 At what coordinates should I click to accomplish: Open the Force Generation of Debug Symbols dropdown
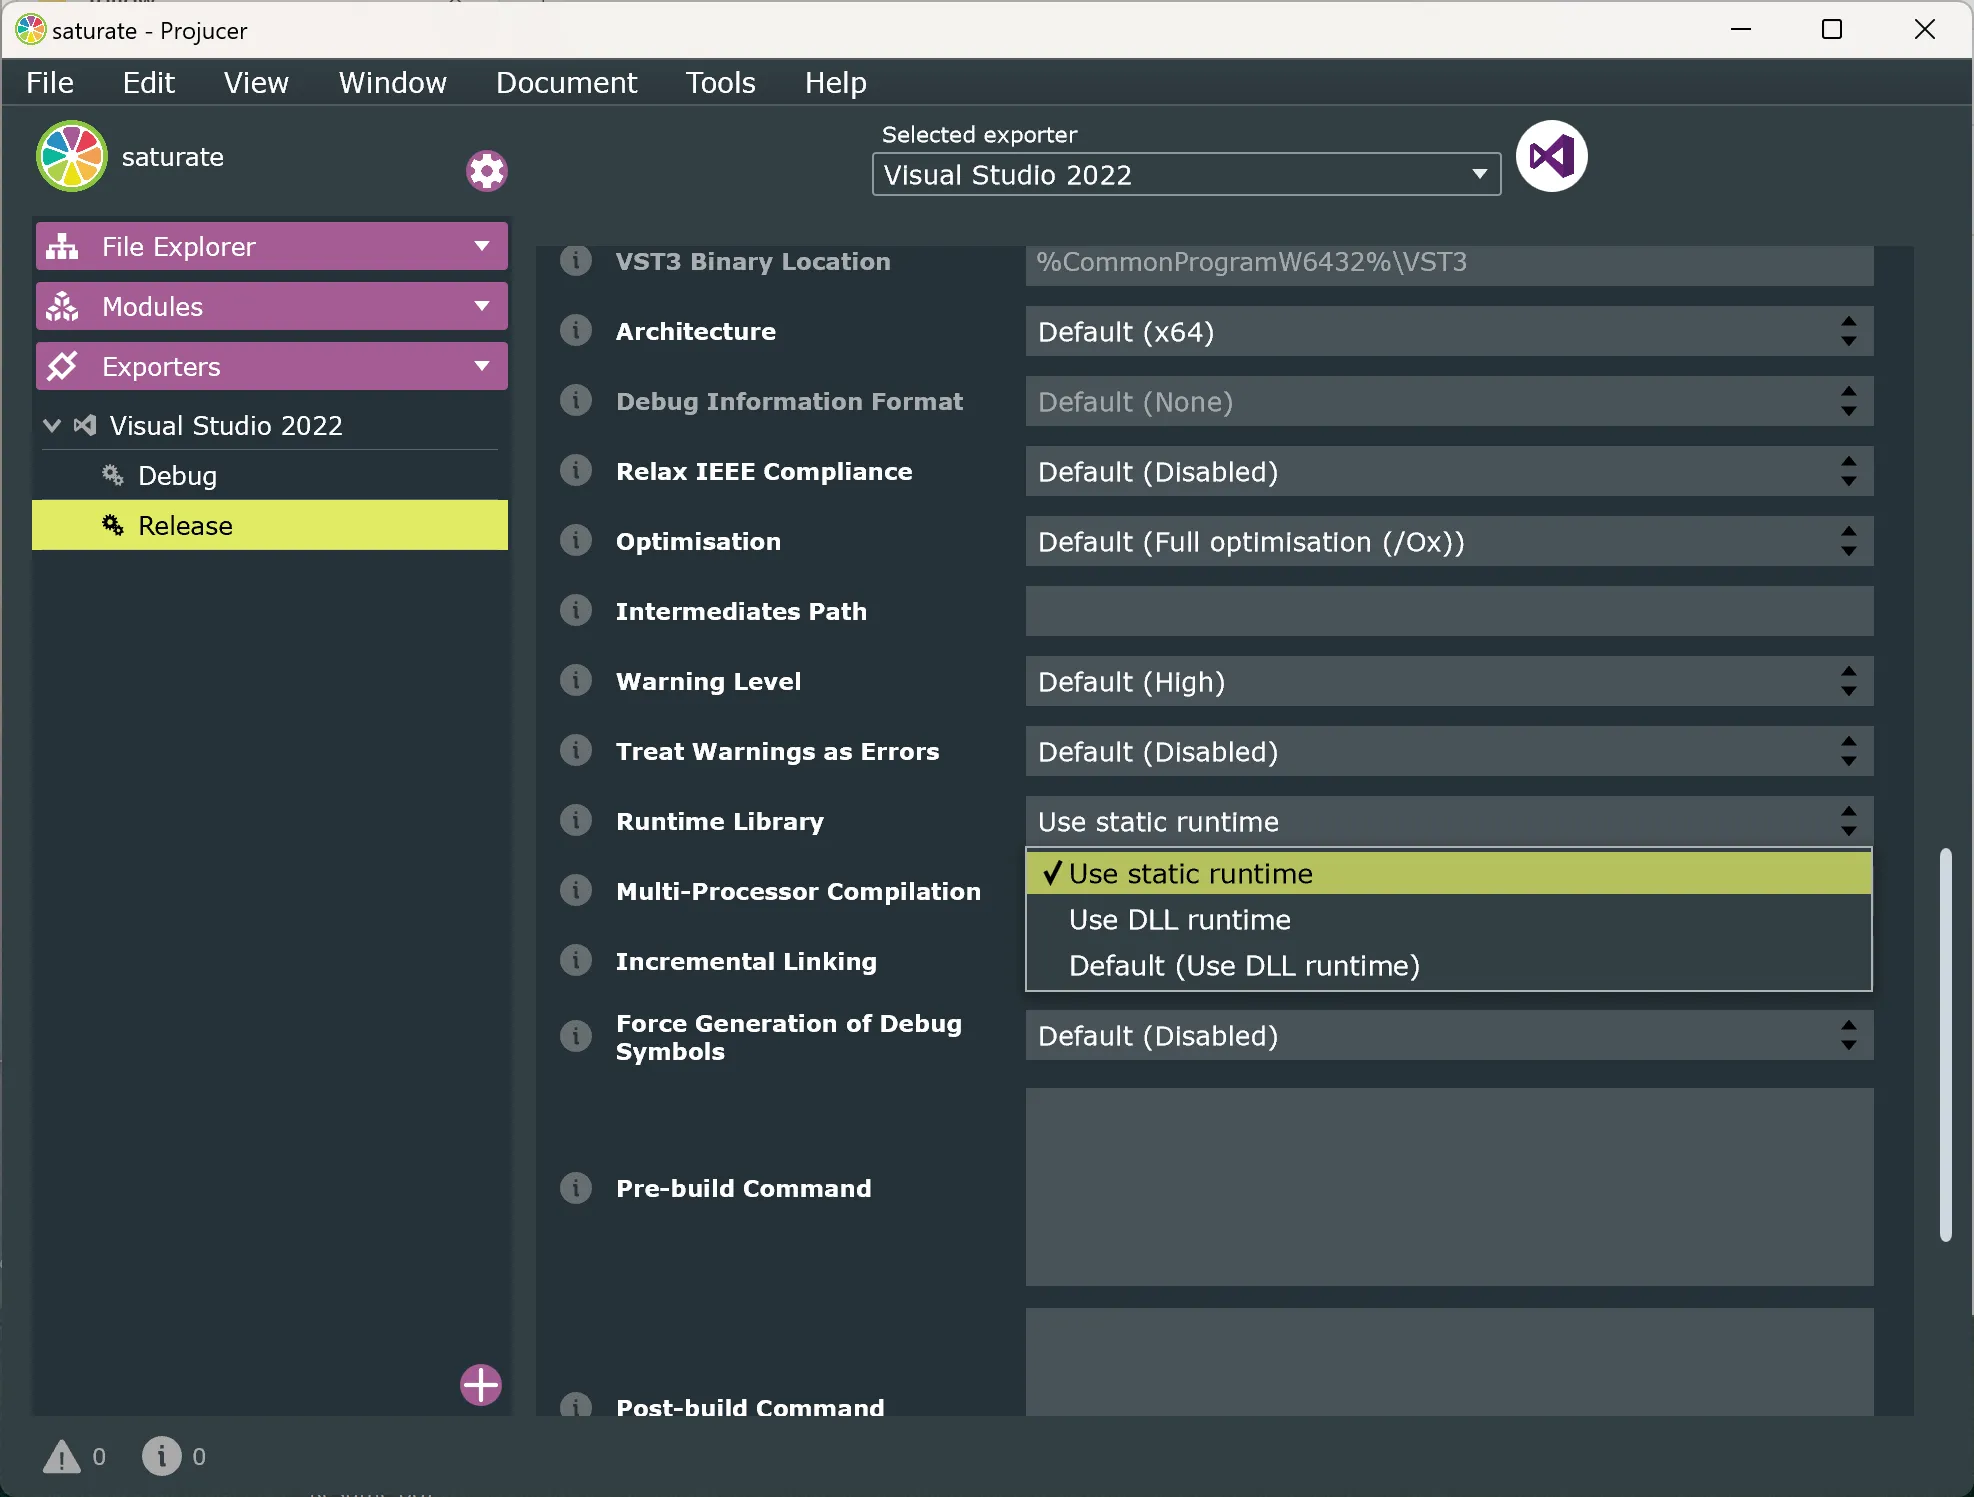point(1449,1035)
